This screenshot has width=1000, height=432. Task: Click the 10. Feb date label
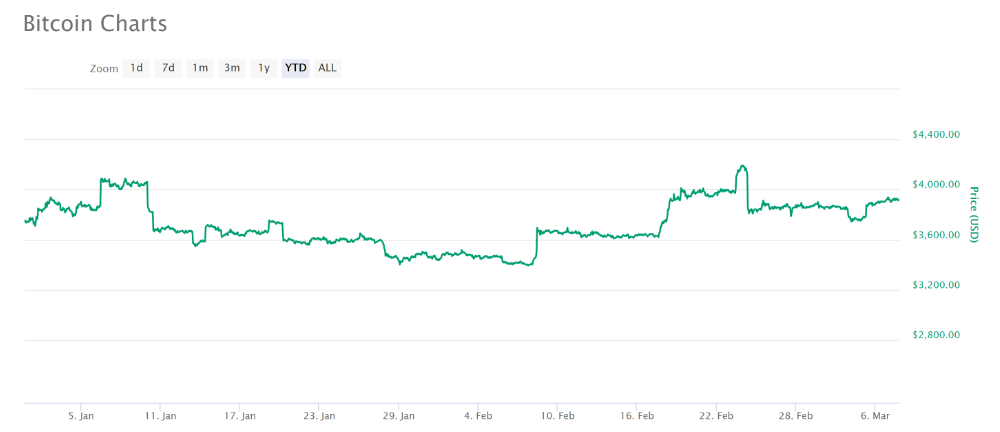coord(557,415)
